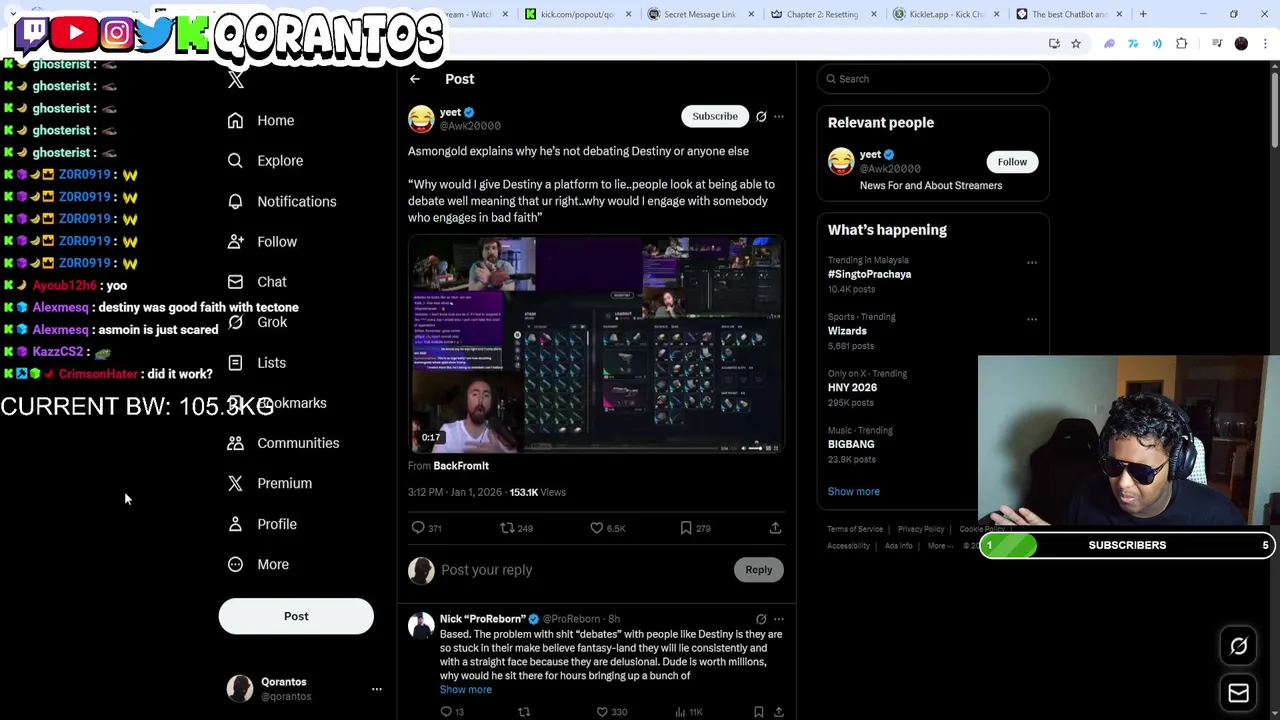Click Terms of Service footer link
This screenshot has width=1280, height=720.
[x=855, y=529]
